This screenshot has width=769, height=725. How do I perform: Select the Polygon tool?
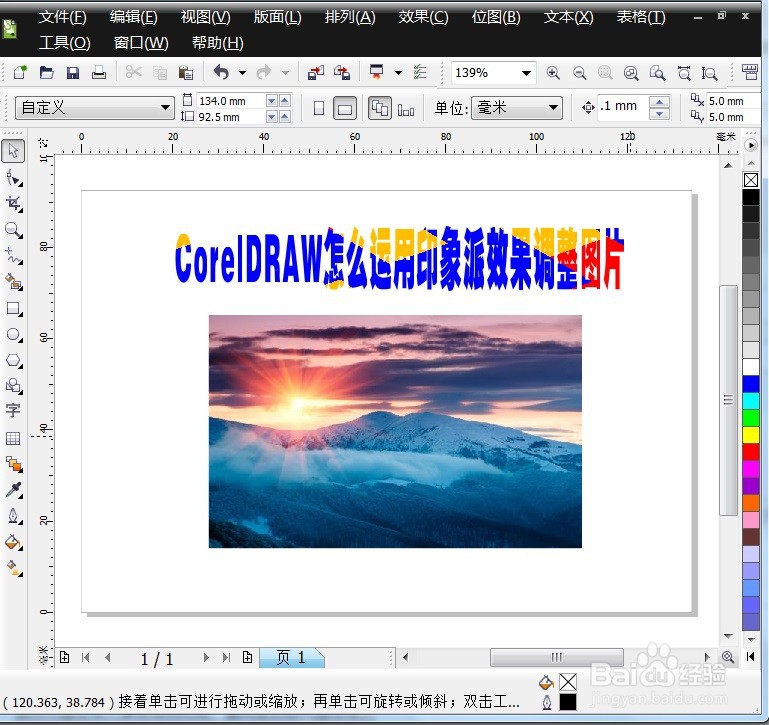(14, 361)
